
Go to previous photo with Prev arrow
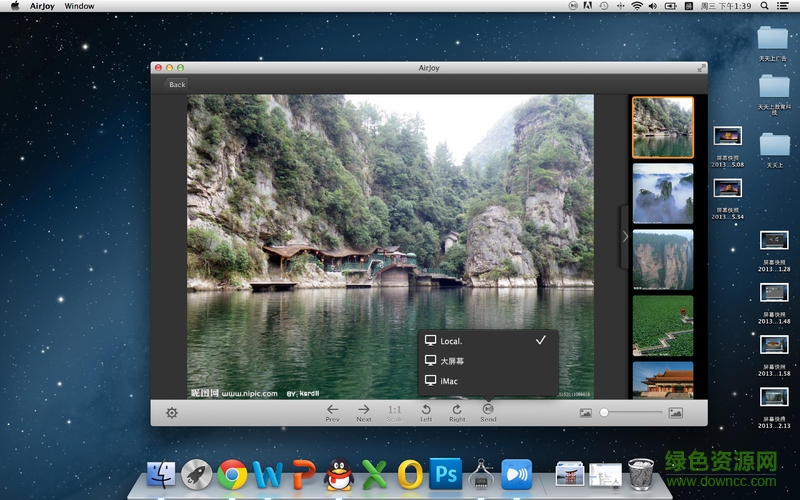click(332, 410)
